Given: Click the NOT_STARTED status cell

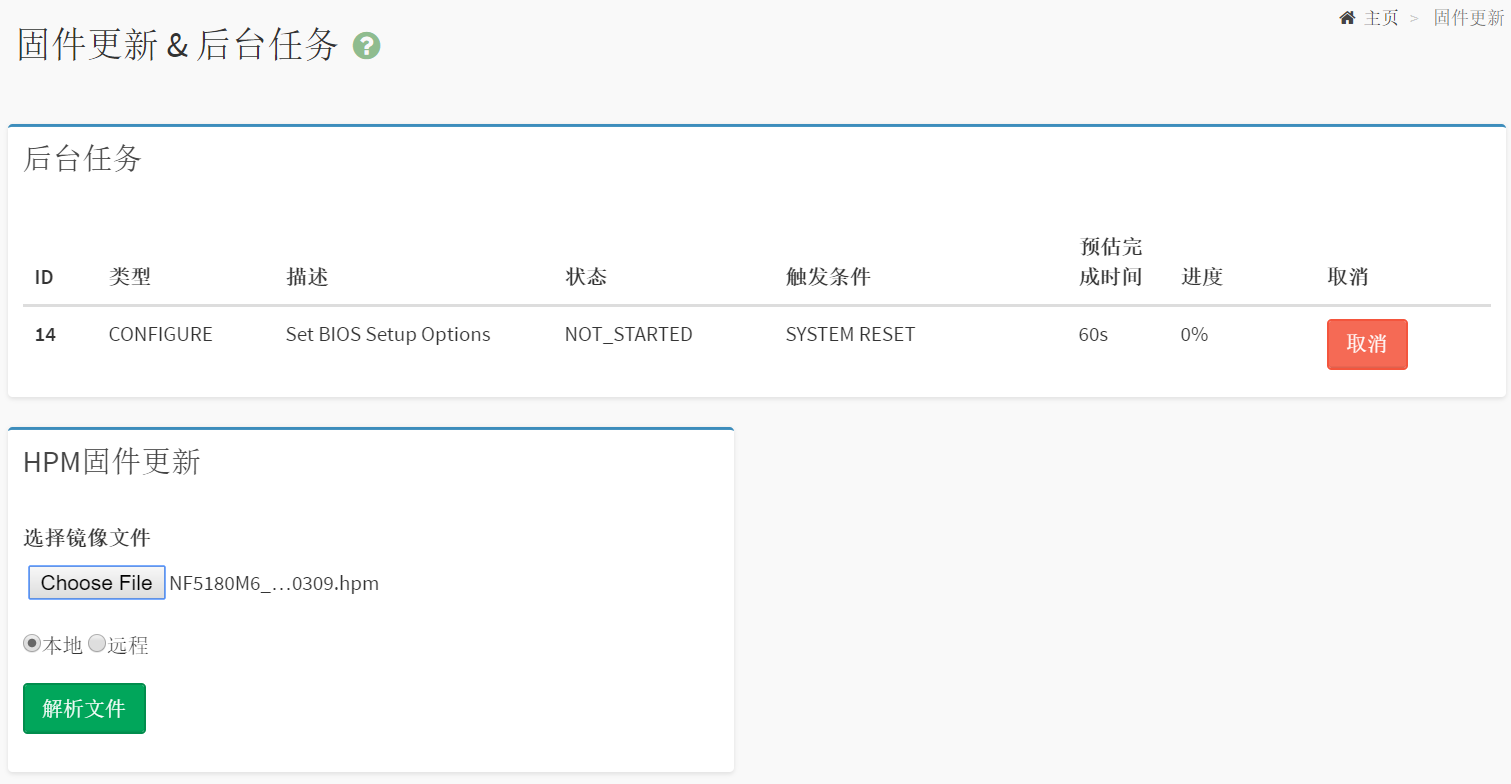Looking at the screenshot, I should click(x=628, y=335).
